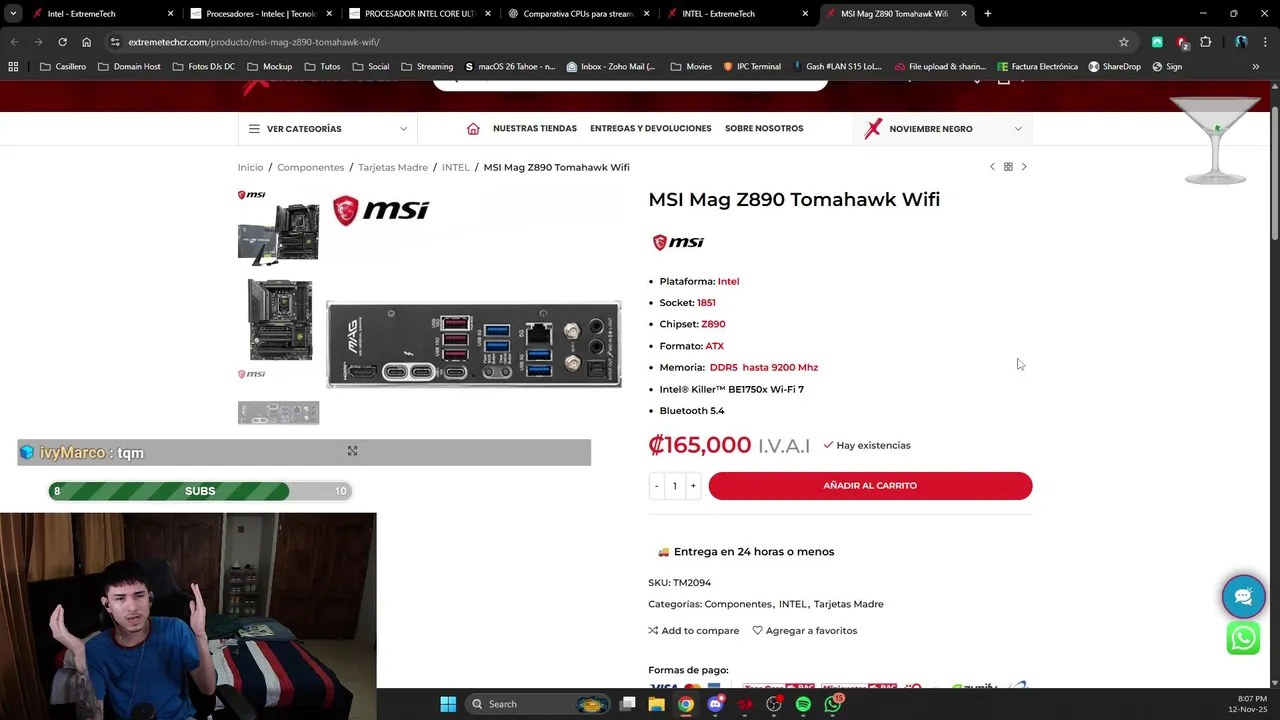
Task: Open the Streaming bookmark folder
Action: coord(427,67)
